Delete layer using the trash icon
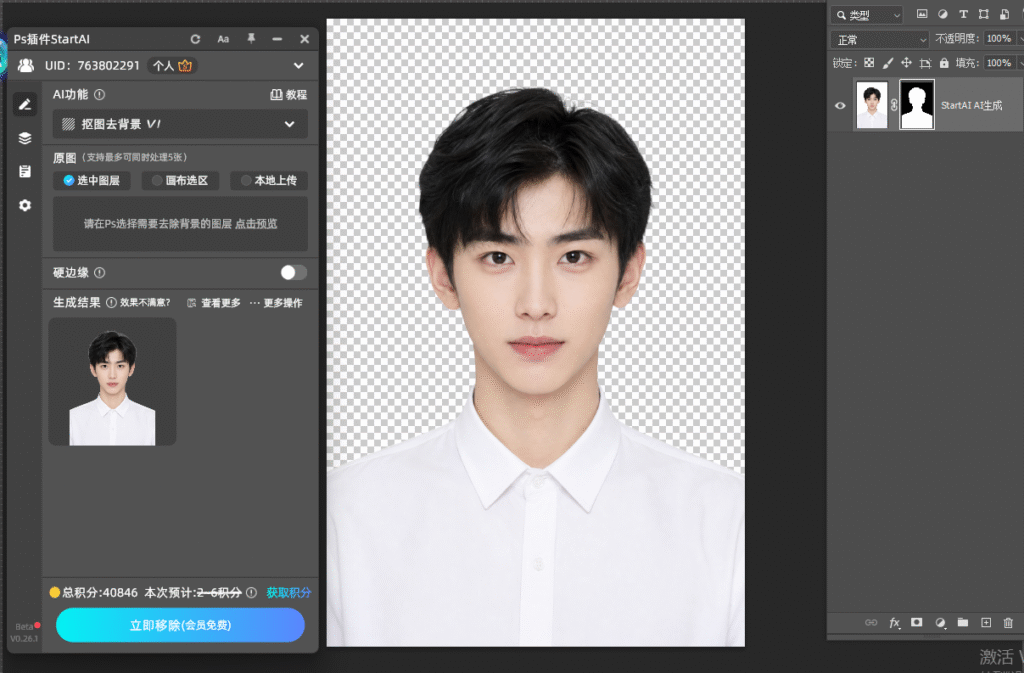The image size is (1024, 673). coord(1008,623)
